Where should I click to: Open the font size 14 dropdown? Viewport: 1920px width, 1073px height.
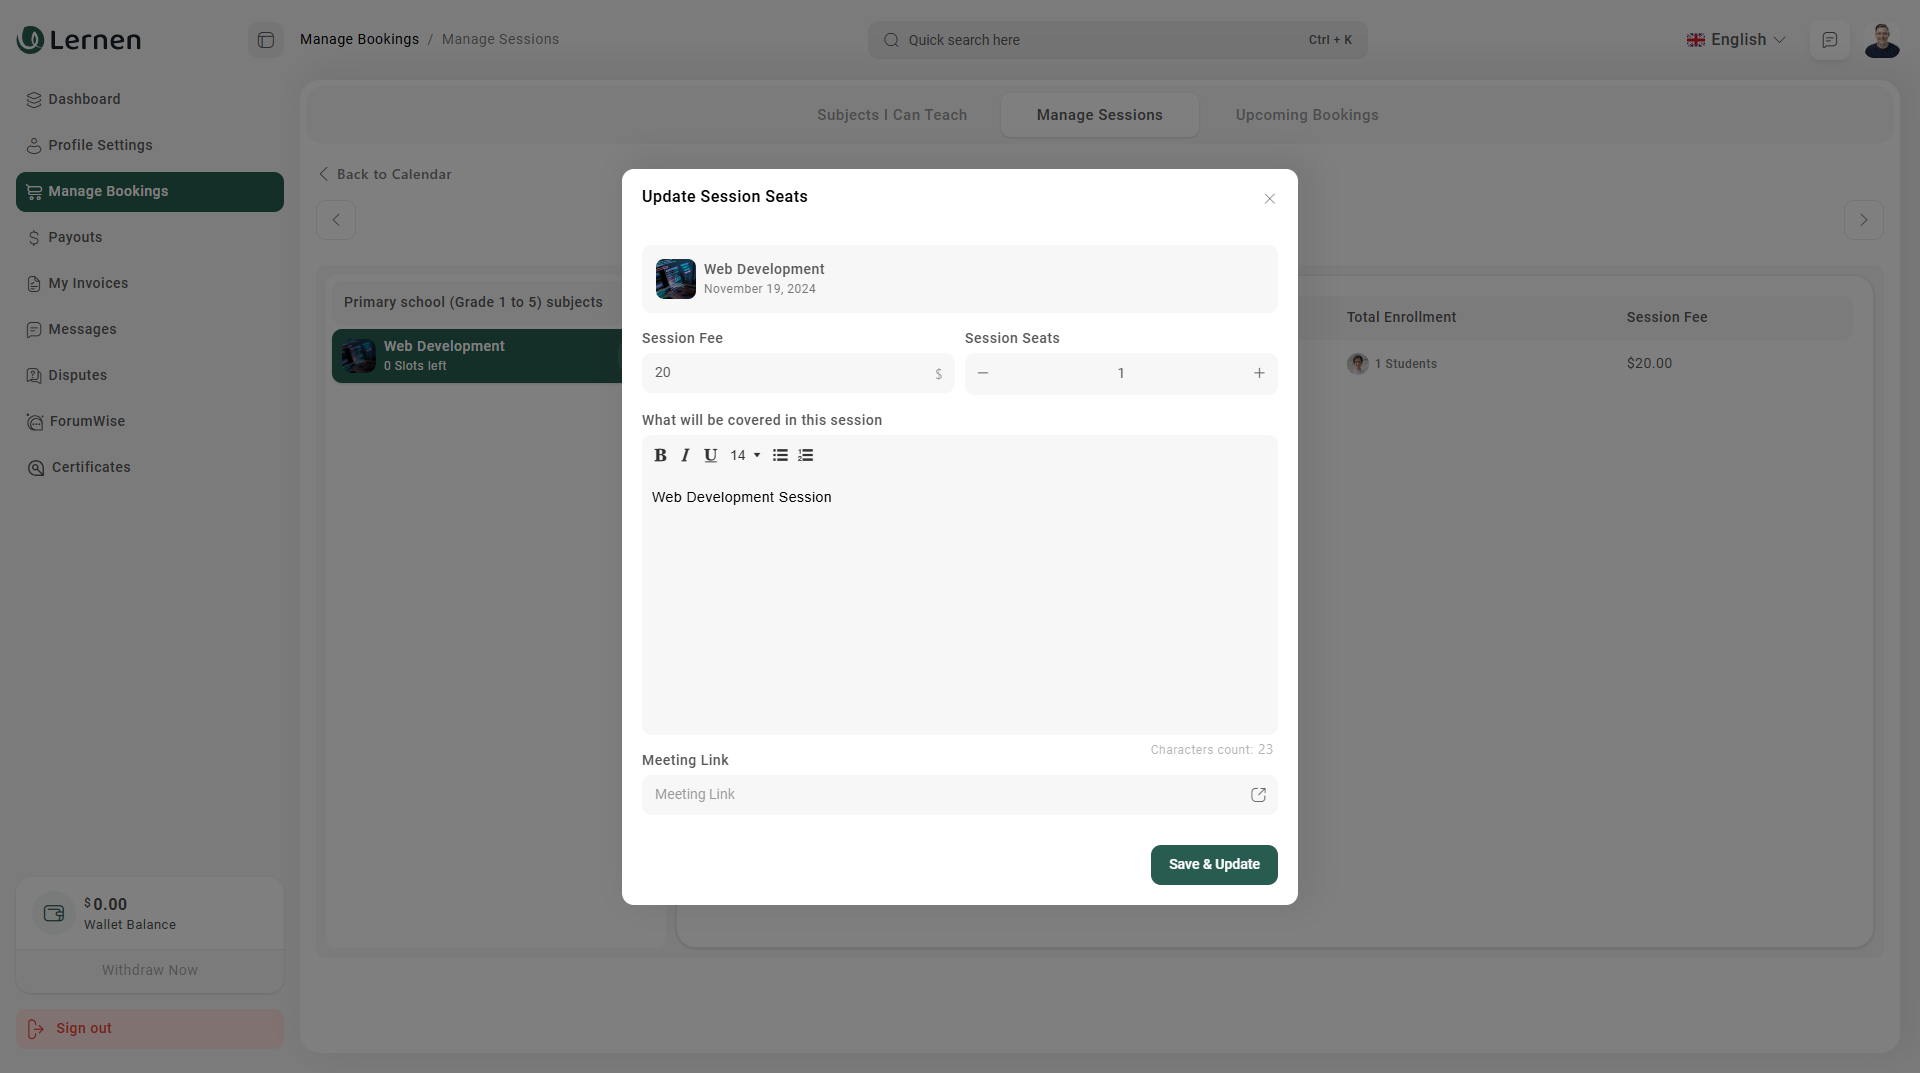pos(745,455)
